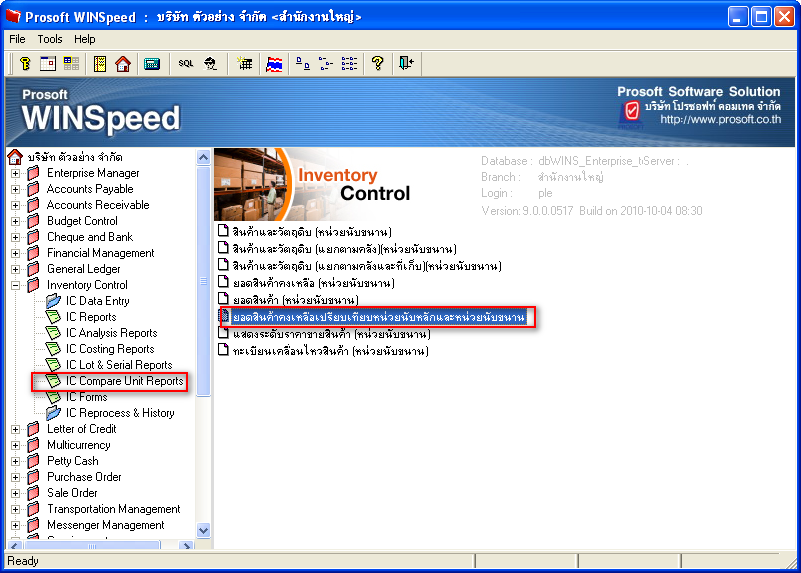Open the yellow notebook toolbar icon

point(100,64)
